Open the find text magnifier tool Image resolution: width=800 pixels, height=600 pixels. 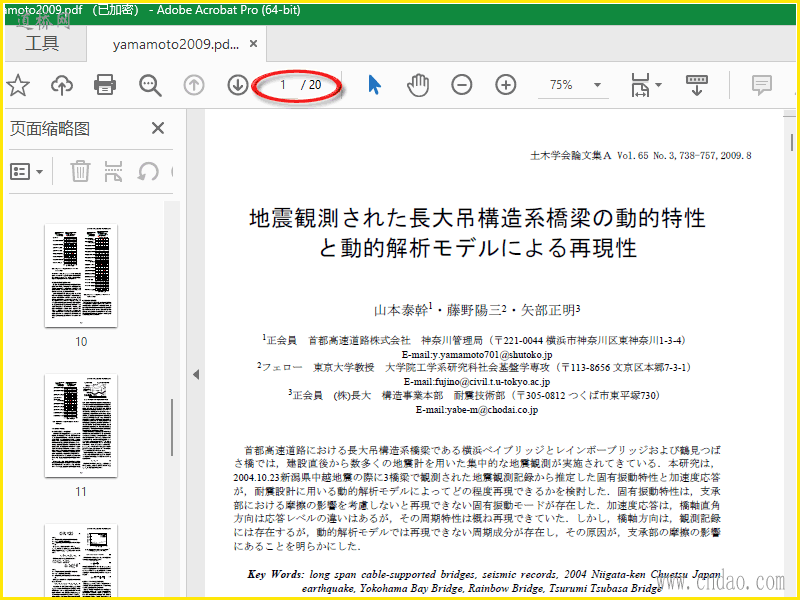(x=151, y=85)
